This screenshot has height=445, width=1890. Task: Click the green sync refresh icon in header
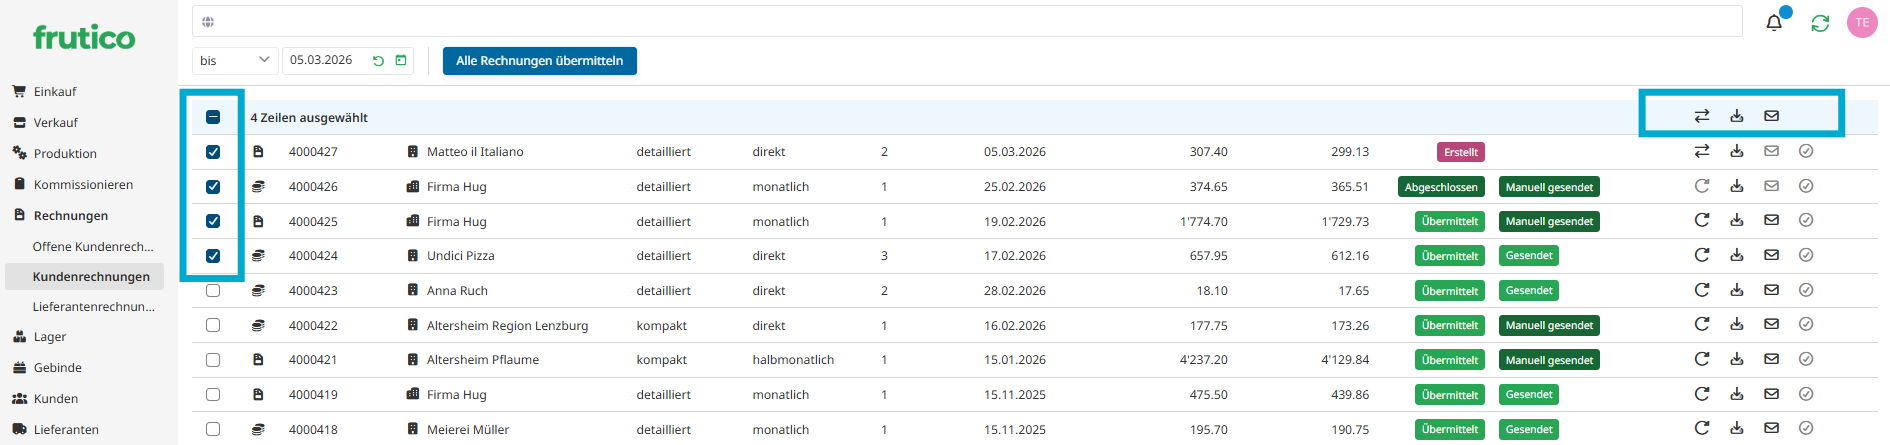pos(1820,23)
